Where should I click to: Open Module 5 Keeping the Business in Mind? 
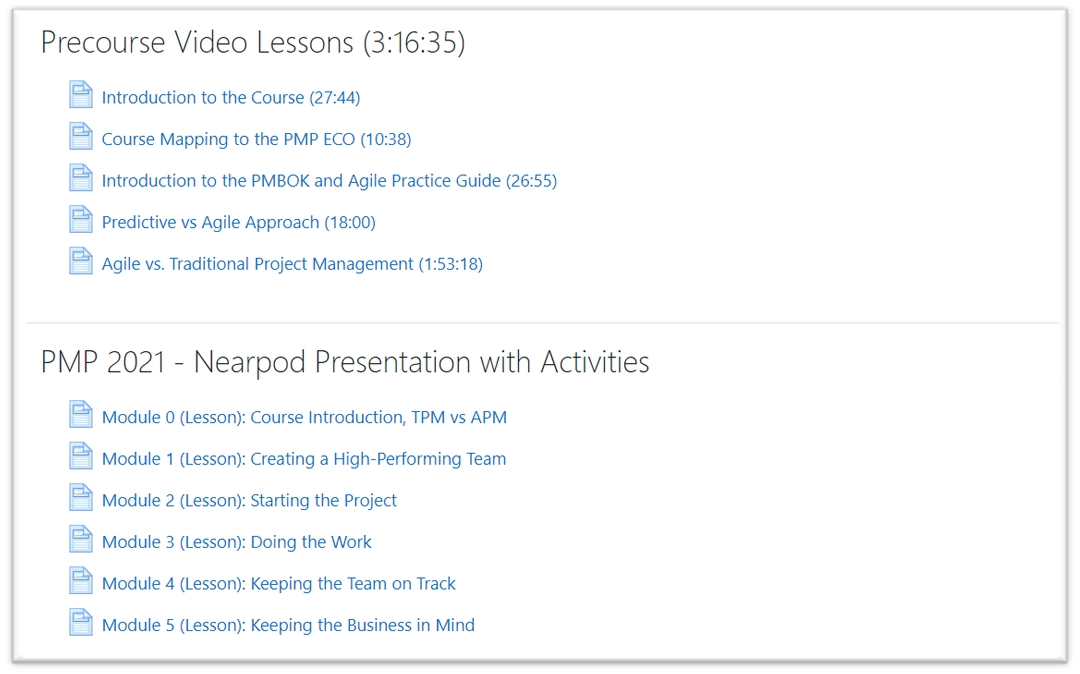[x=288, y=626]
